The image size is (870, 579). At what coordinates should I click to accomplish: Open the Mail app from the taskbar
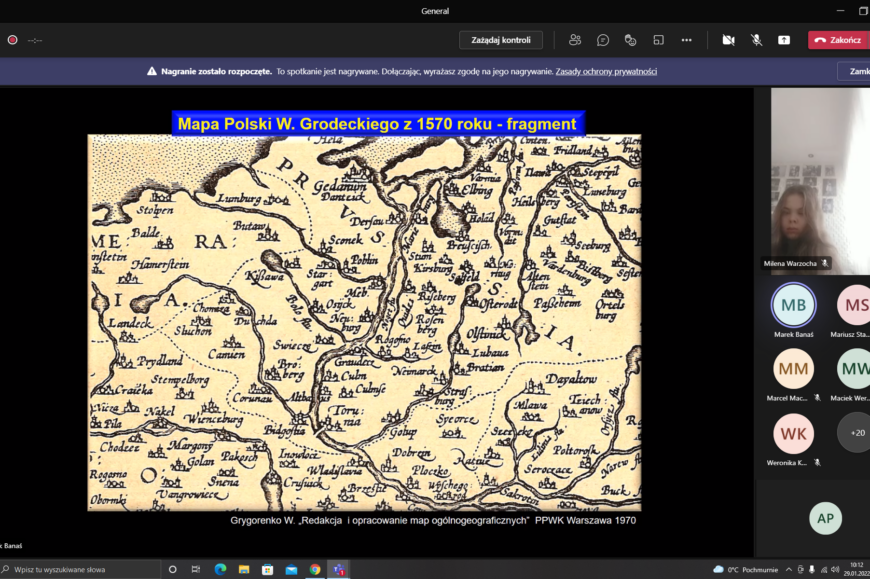pos(291,570)
